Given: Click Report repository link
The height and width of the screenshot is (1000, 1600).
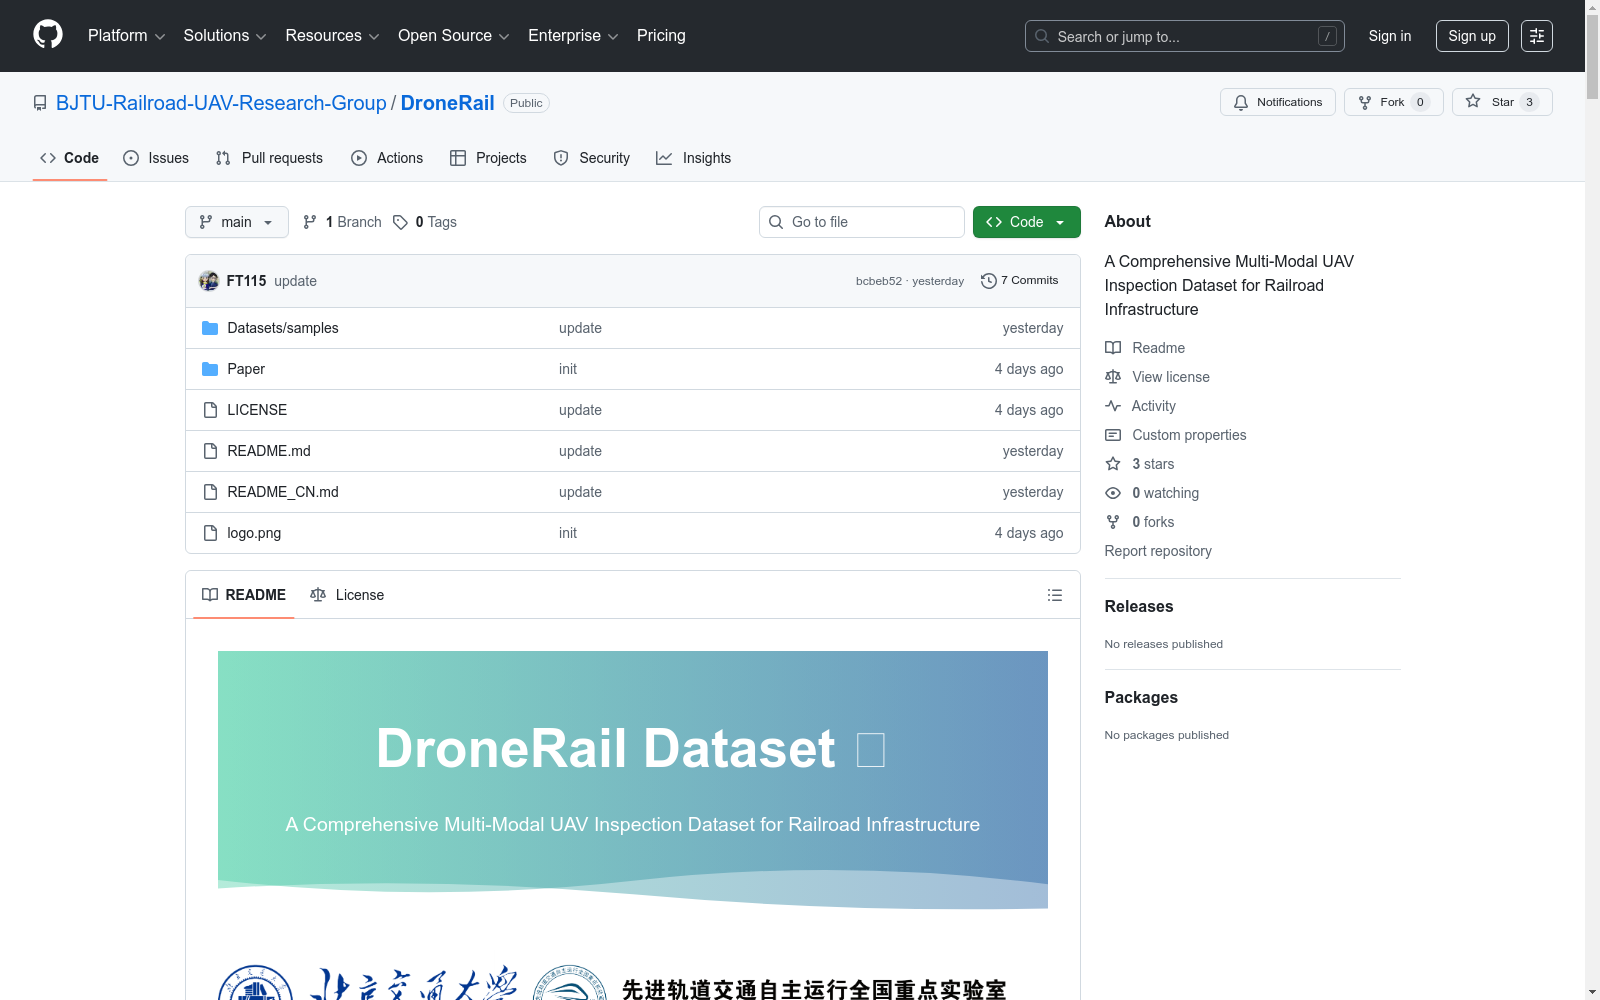Looking at the screenshot, I should 1158,551.
